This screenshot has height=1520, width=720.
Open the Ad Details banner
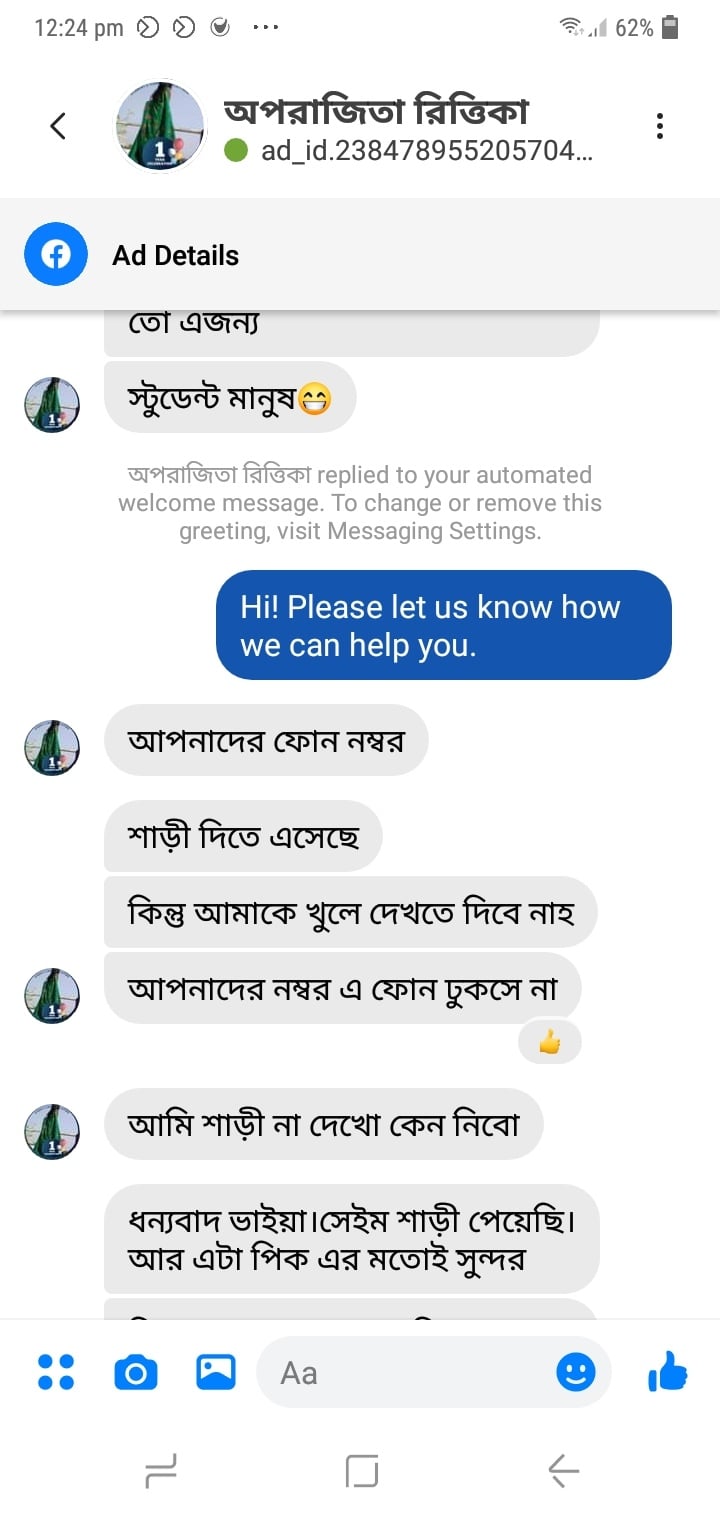[360, 255]
